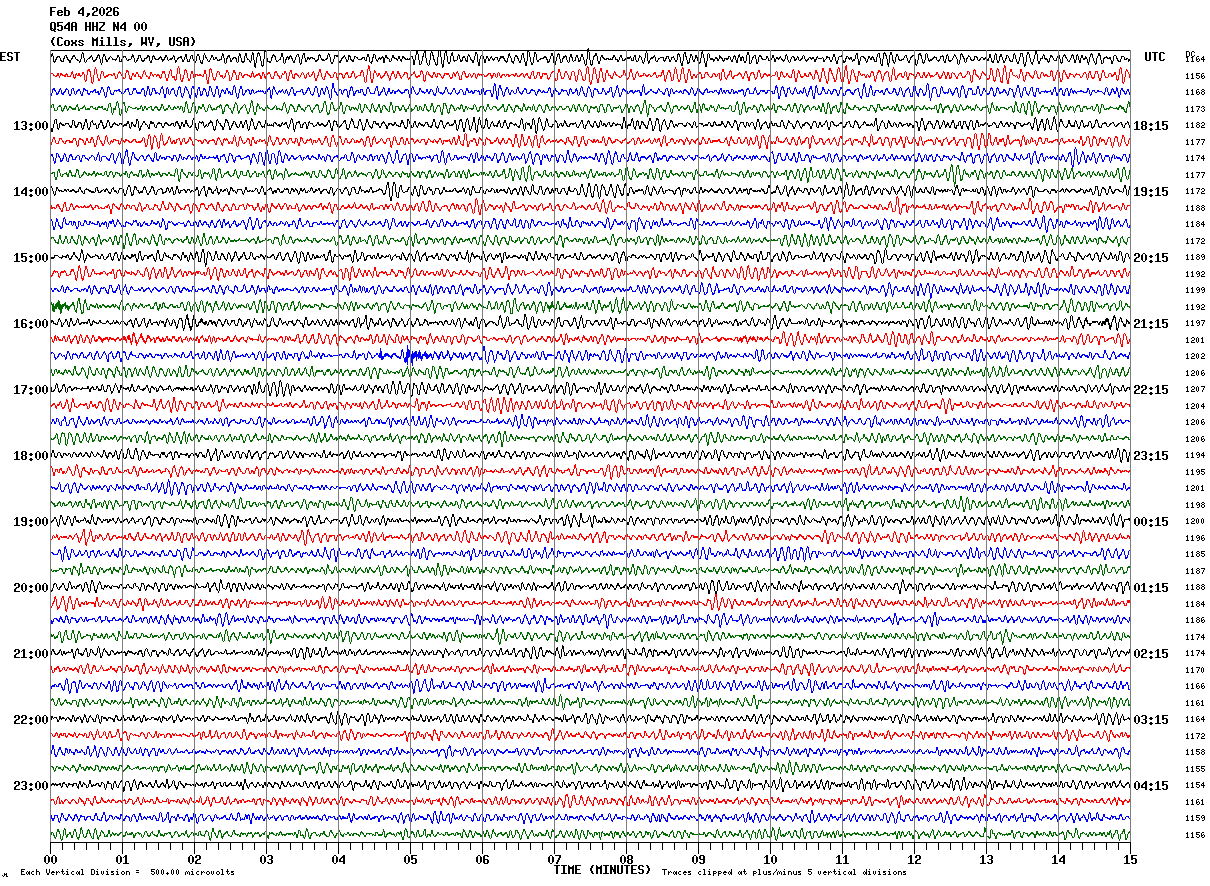The width and height of the screenshot is (1210, 886).
Task: Click minute 03 tick label on time axis
Action: (266, 859)
